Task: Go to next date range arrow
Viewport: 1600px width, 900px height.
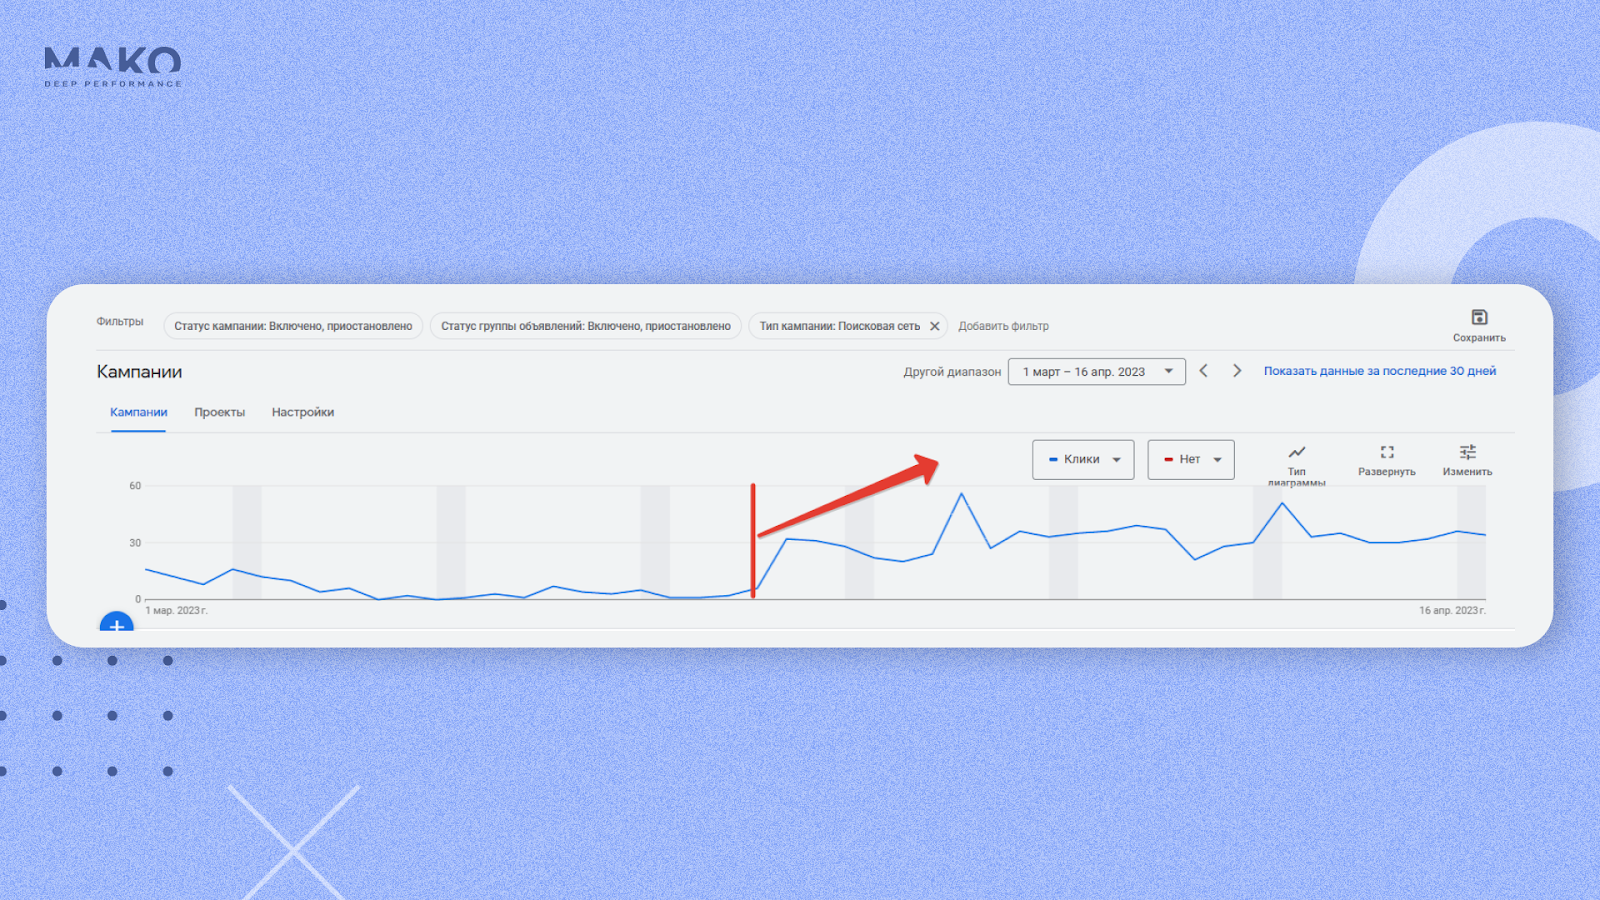Action: (1237, 371)
